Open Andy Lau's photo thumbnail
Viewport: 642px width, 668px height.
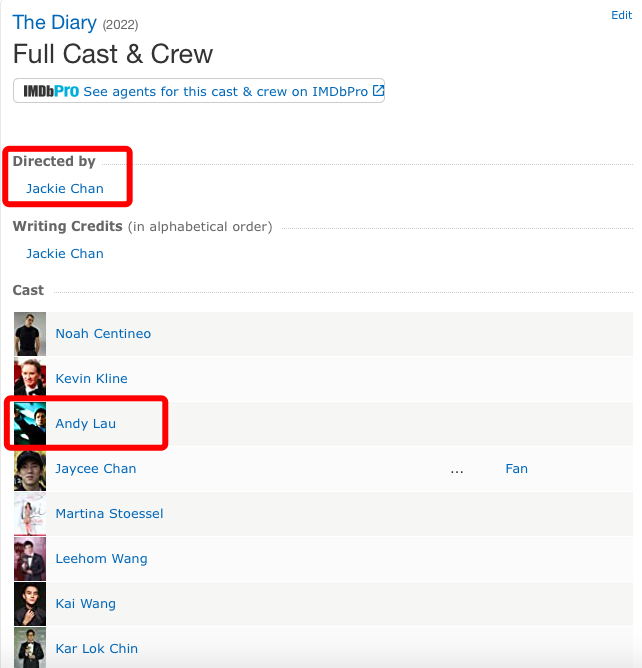[x=30, y=423]
